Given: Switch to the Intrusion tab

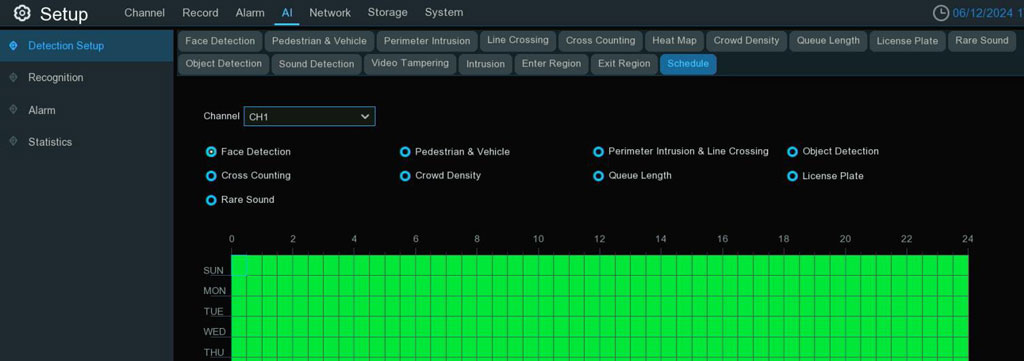Looking at the screenshot, I should click(x=485, y=64).
